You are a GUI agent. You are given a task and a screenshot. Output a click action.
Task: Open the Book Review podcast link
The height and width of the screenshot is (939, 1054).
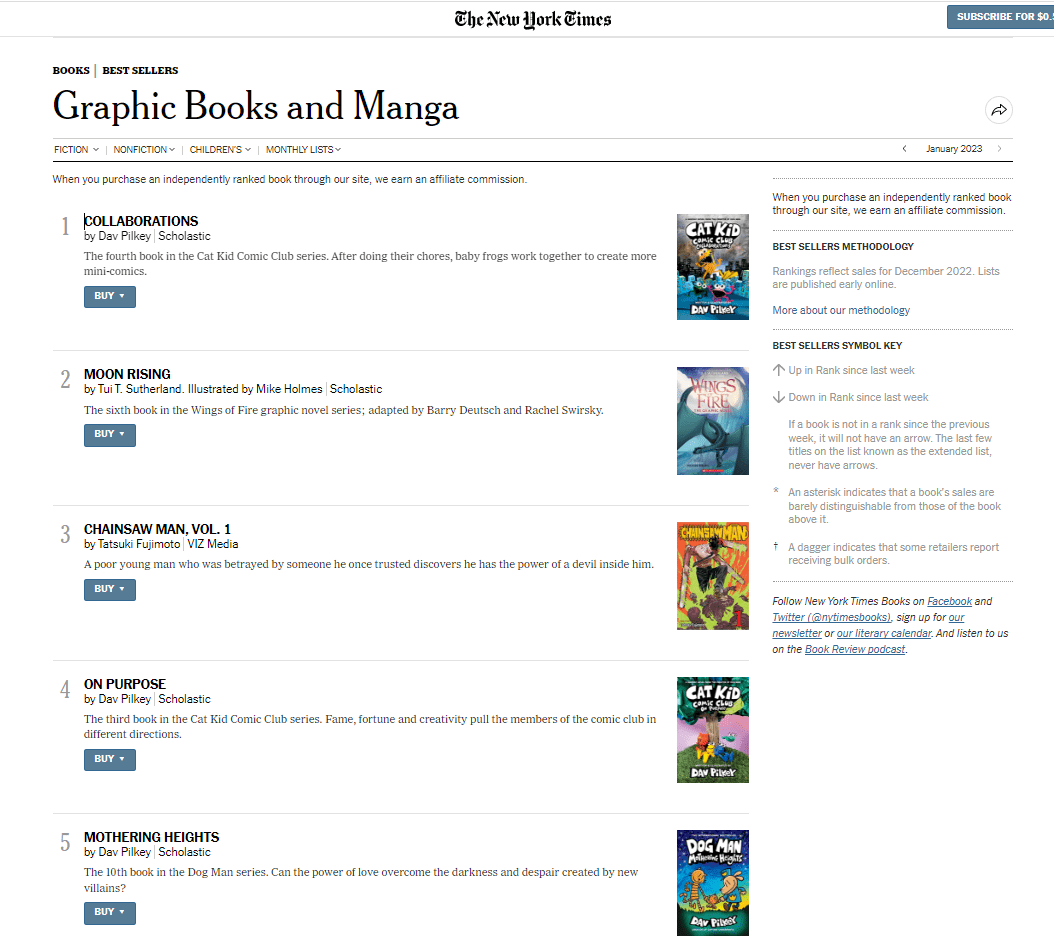(855, 649)
